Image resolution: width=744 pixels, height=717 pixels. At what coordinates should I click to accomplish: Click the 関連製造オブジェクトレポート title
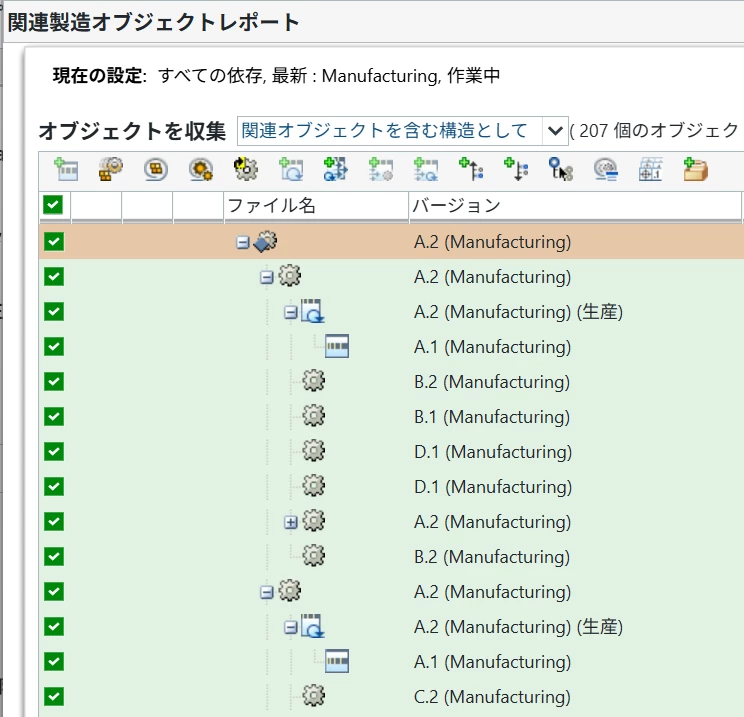point(153,22)
